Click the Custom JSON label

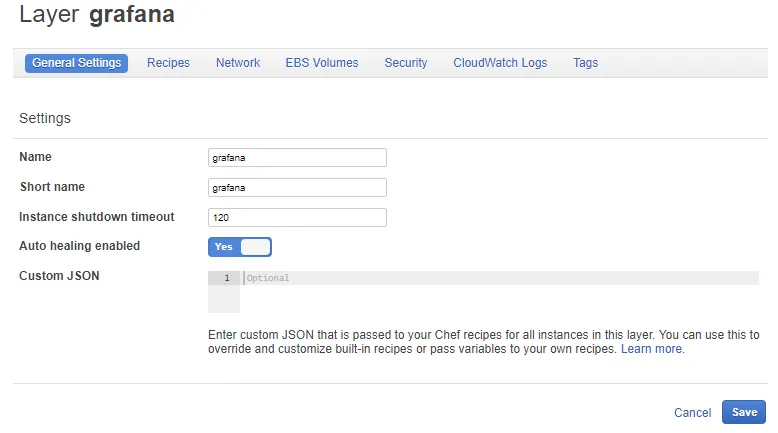tap(59, 276)
